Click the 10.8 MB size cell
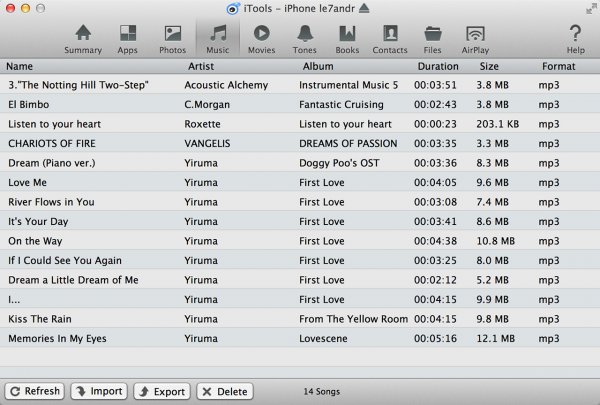Viewport: 600px width, 405px height. tap(496, 241)
